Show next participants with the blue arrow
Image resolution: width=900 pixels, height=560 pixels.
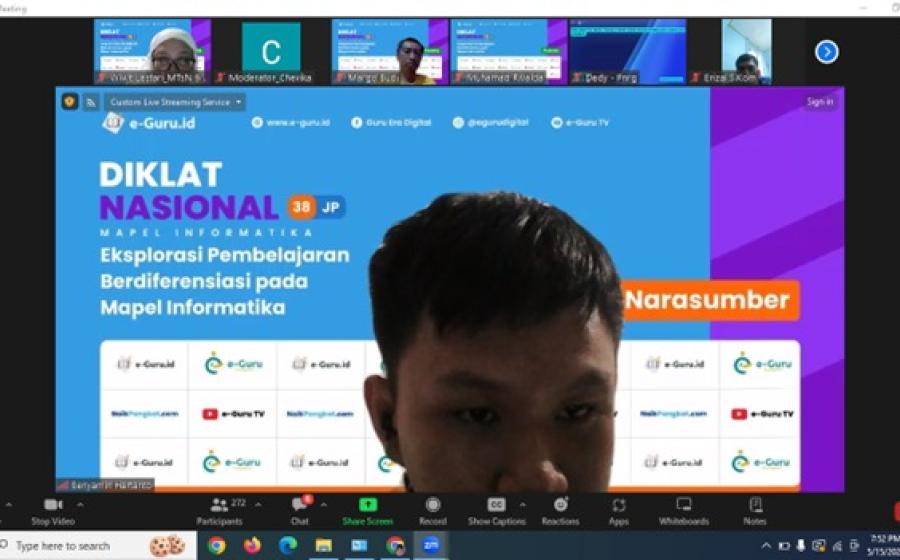tap(826, 51)
